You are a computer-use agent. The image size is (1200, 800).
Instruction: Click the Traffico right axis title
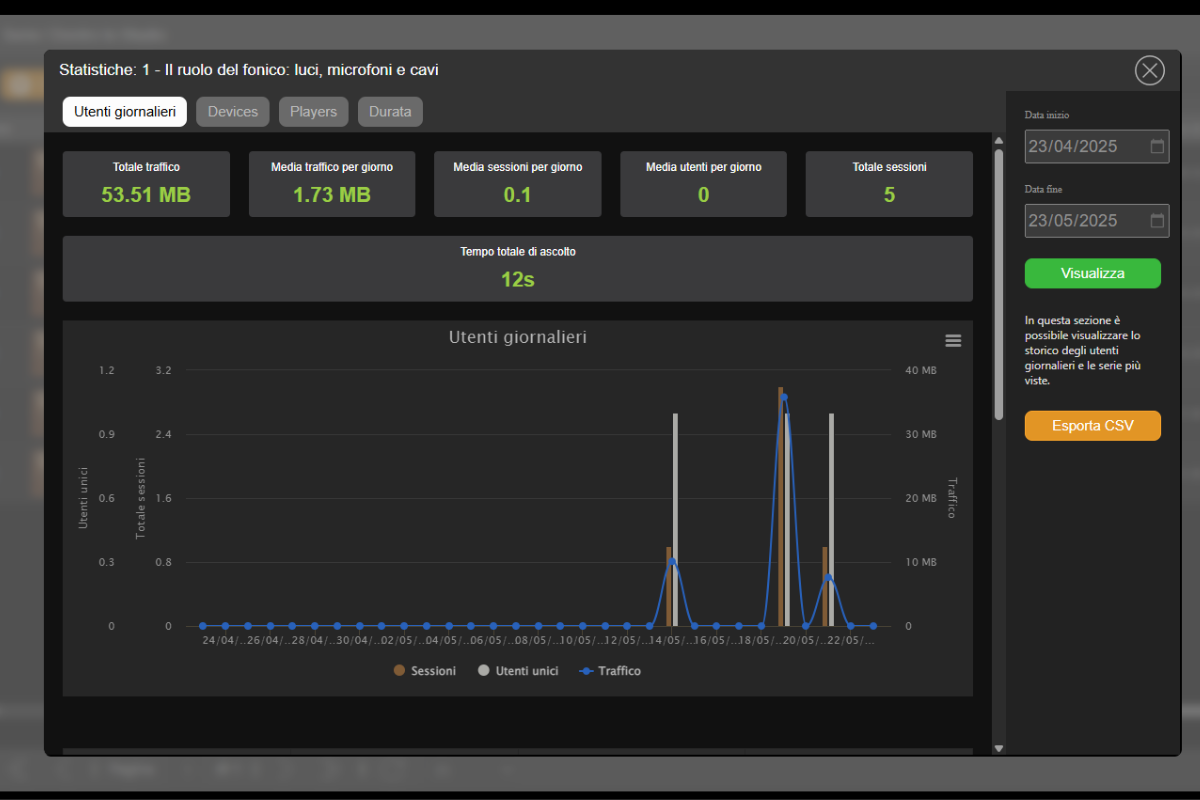tap(952, 497)
